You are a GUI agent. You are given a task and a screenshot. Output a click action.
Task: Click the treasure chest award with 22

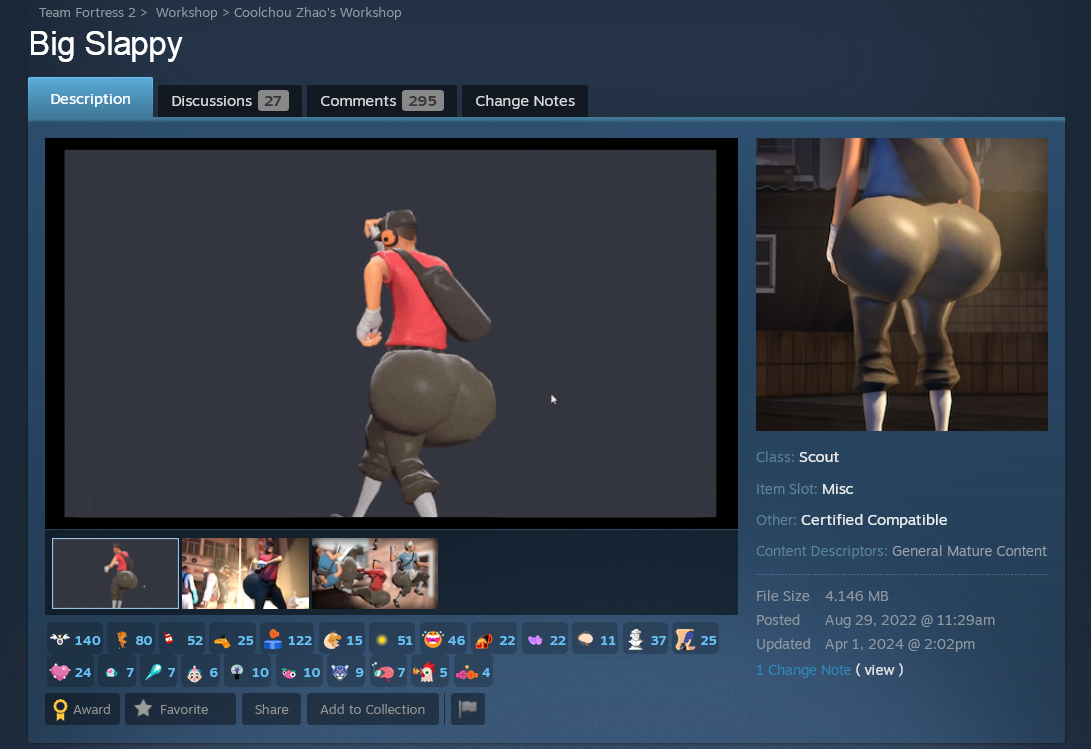pyautogui.click(x=494, y=640)
